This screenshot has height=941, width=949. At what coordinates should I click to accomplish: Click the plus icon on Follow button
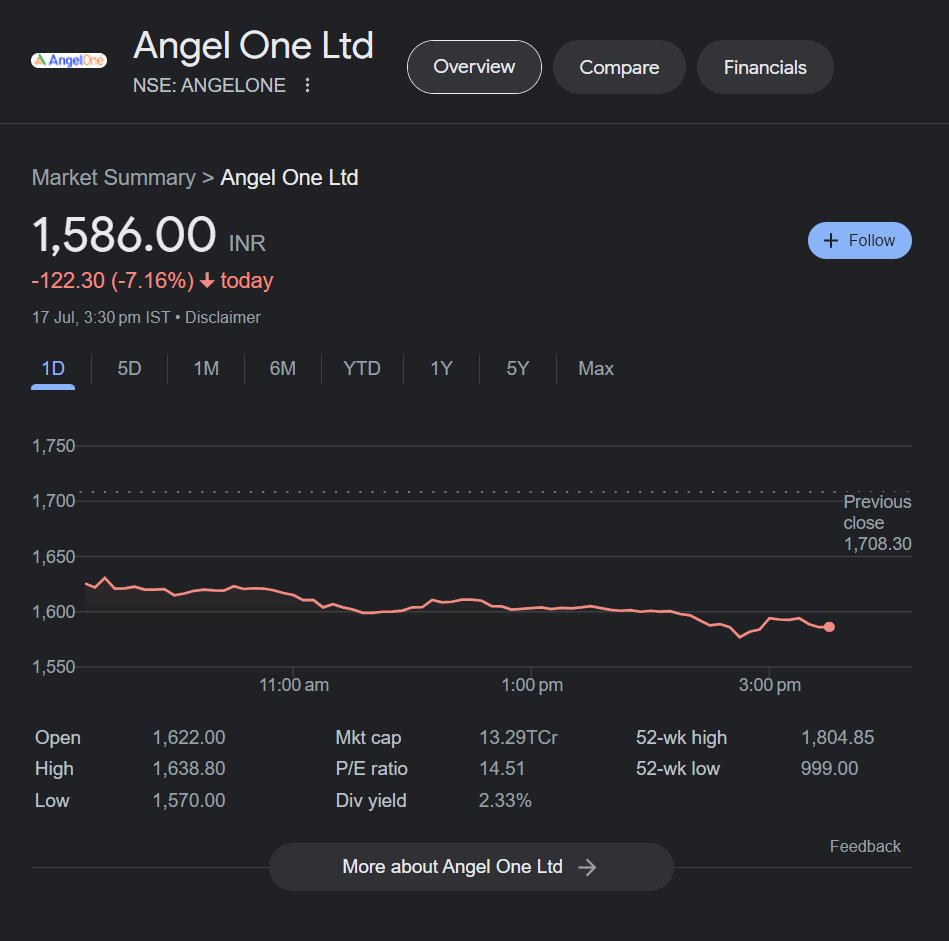830,240
